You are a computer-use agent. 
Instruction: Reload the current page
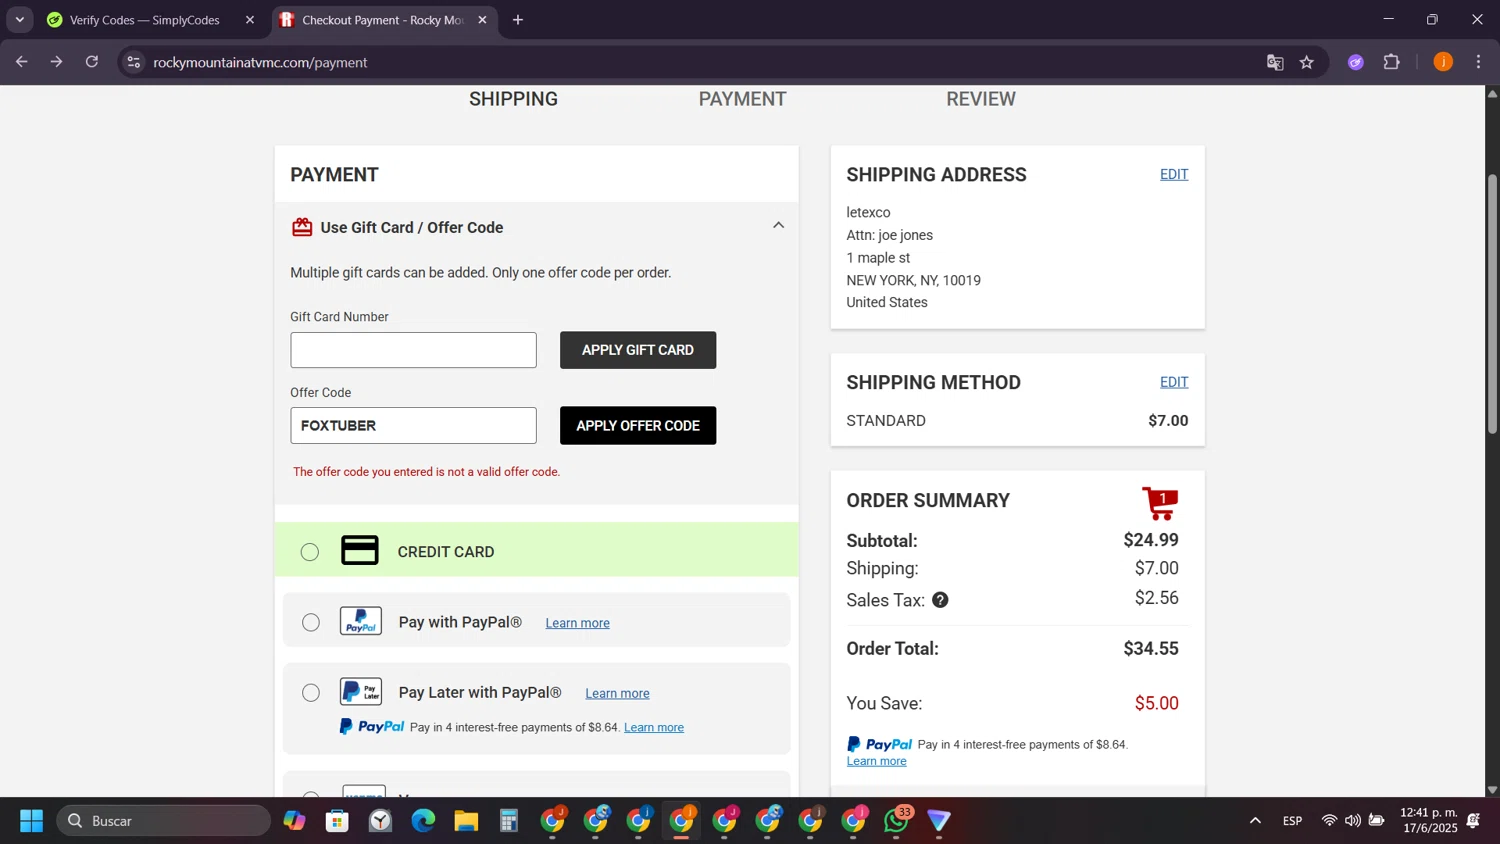pos(92,62)
